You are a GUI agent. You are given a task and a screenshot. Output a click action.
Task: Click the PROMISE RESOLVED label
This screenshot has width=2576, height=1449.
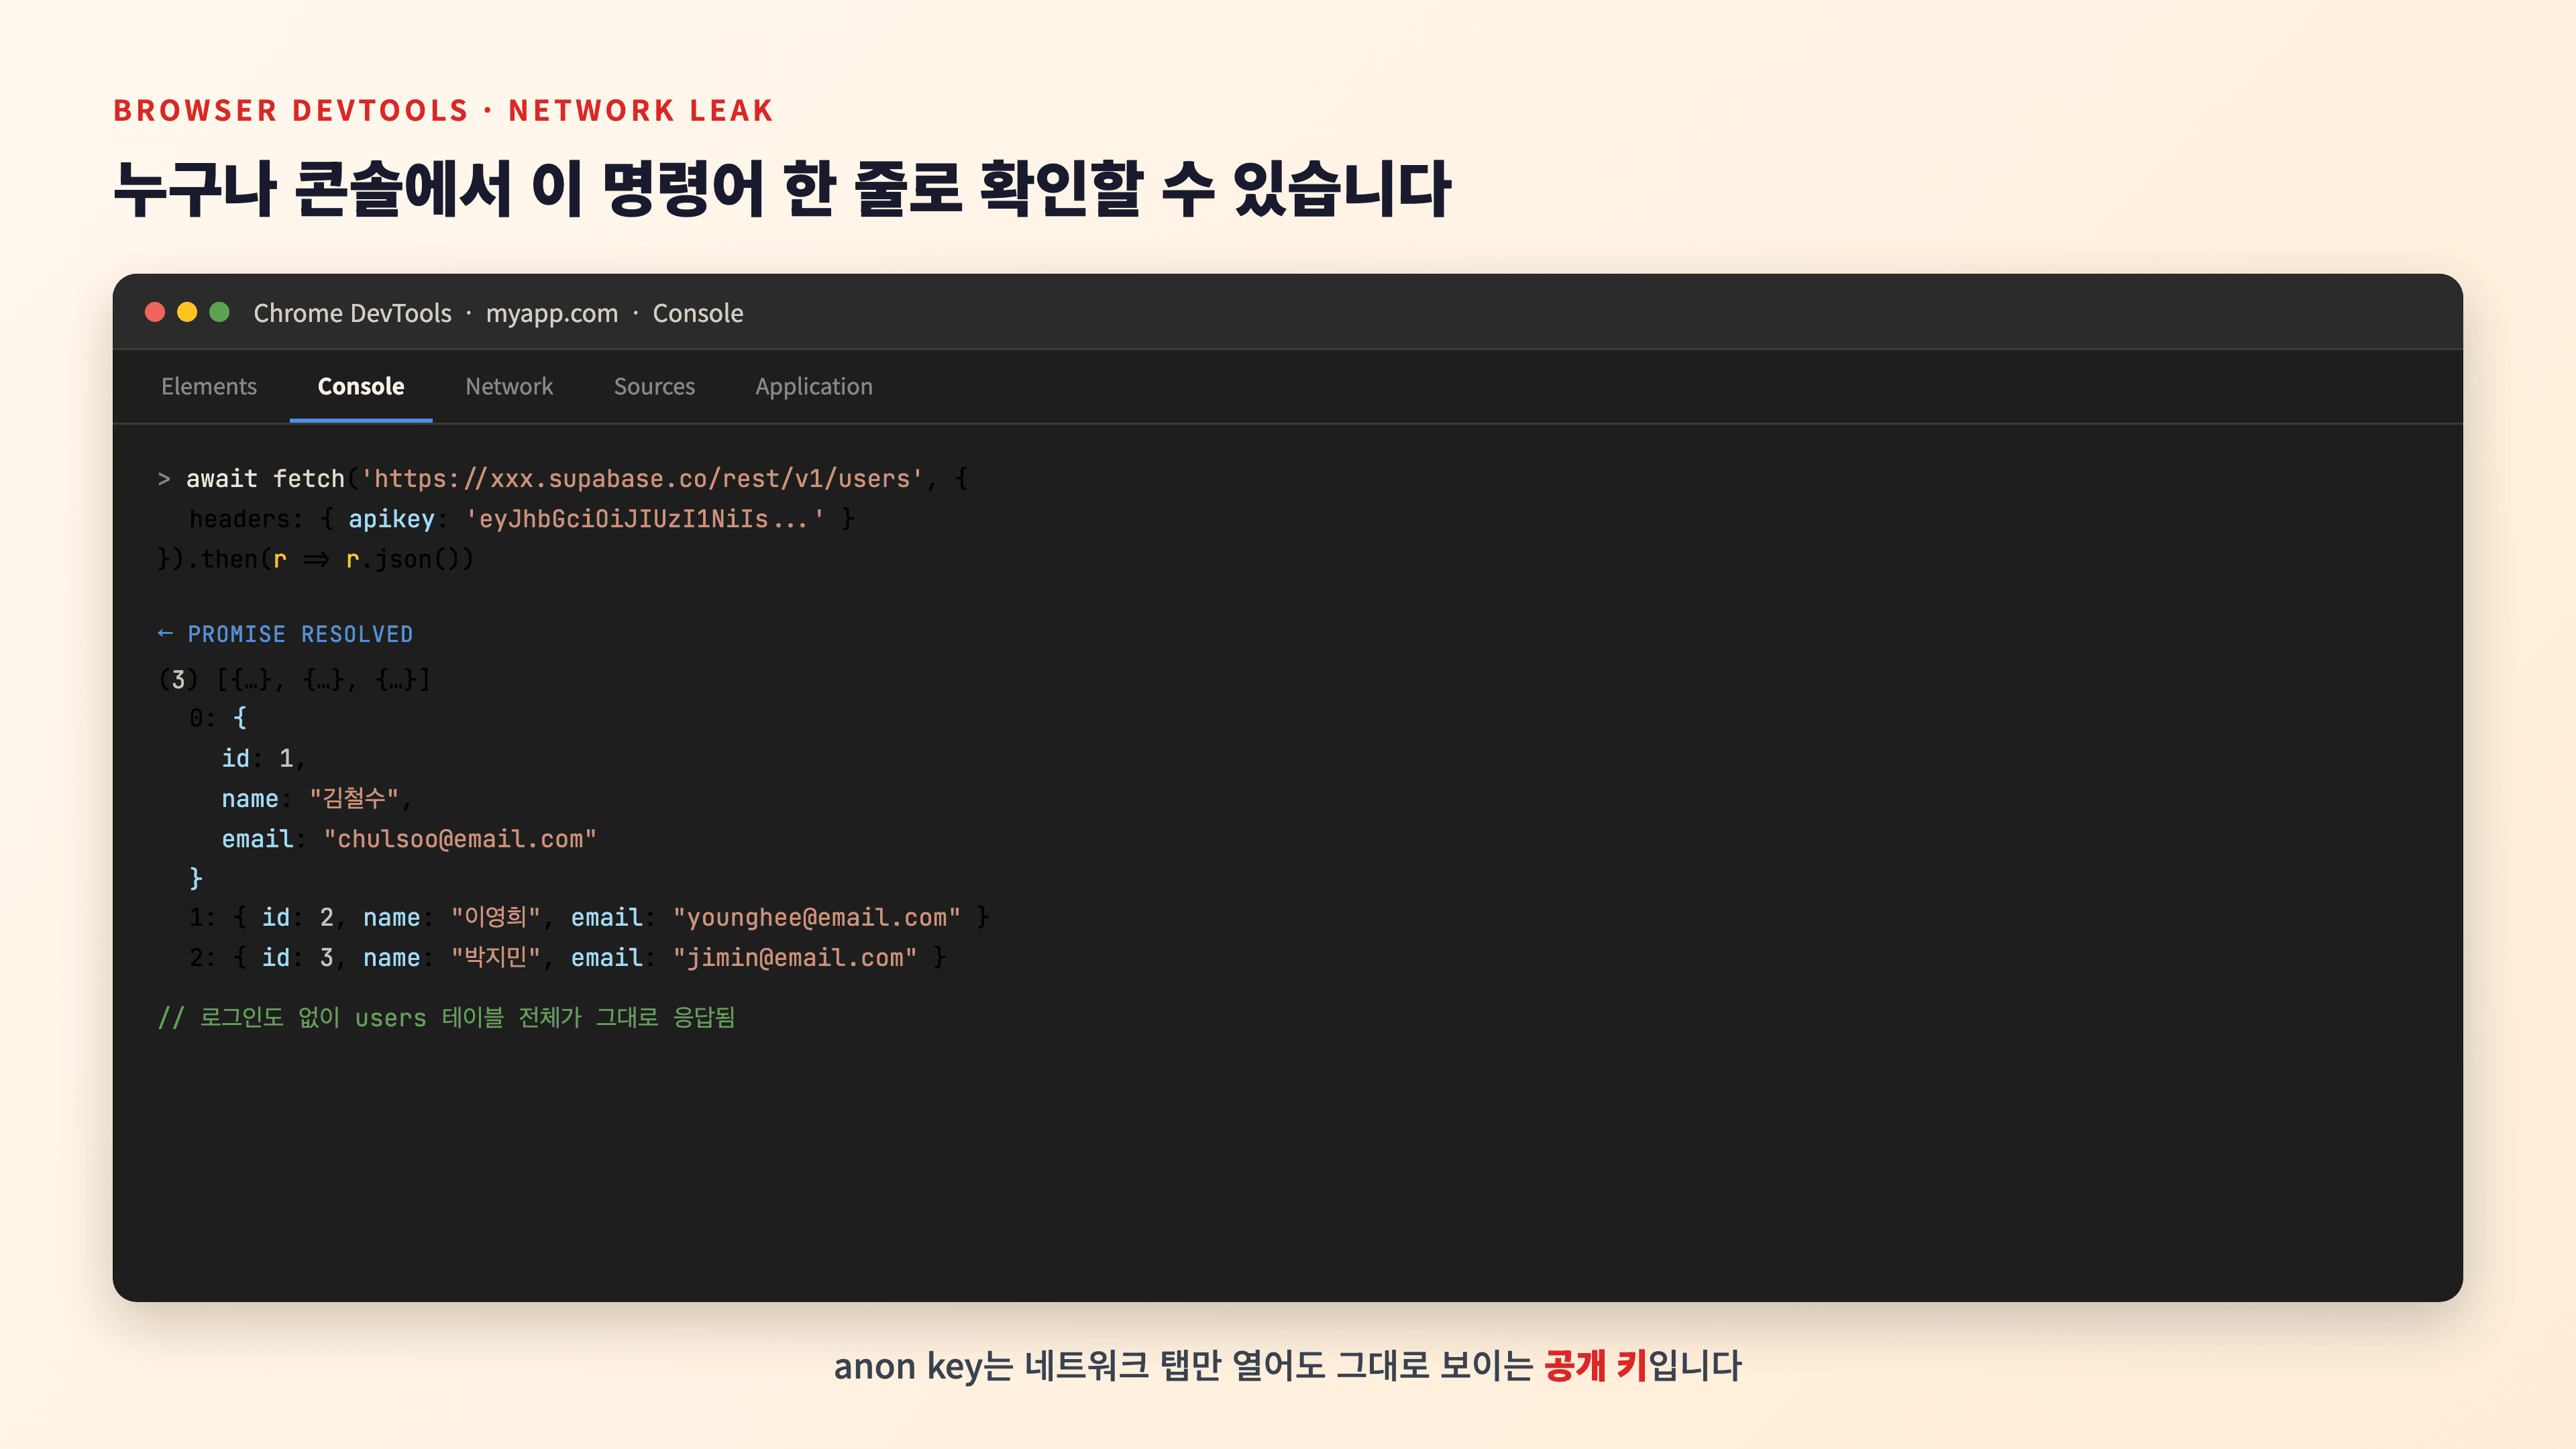click(x=300, y=634)
